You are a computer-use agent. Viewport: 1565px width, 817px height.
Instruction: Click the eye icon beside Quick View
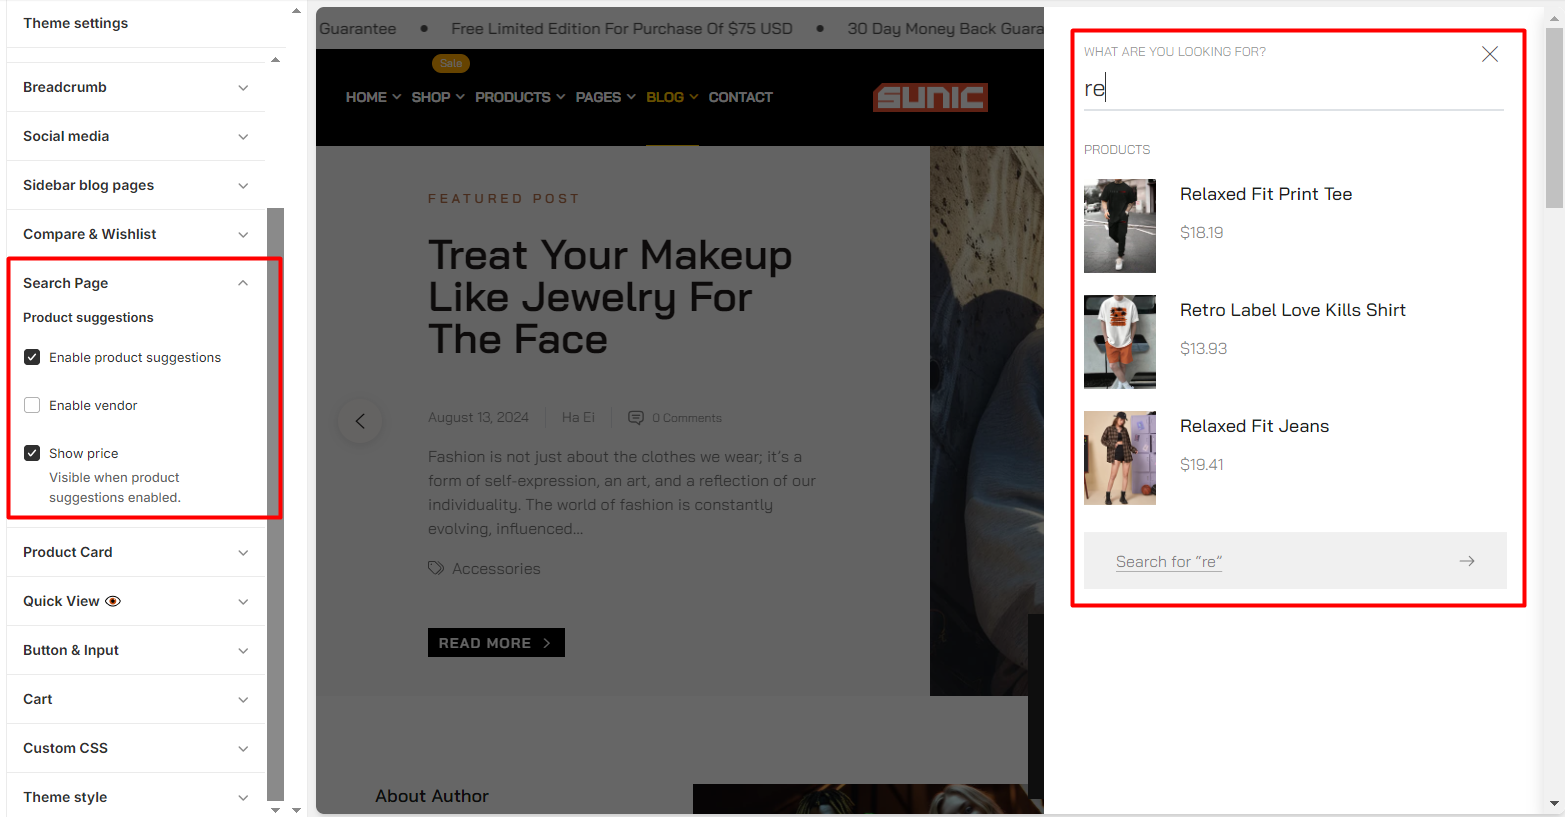tap(113, 601)
